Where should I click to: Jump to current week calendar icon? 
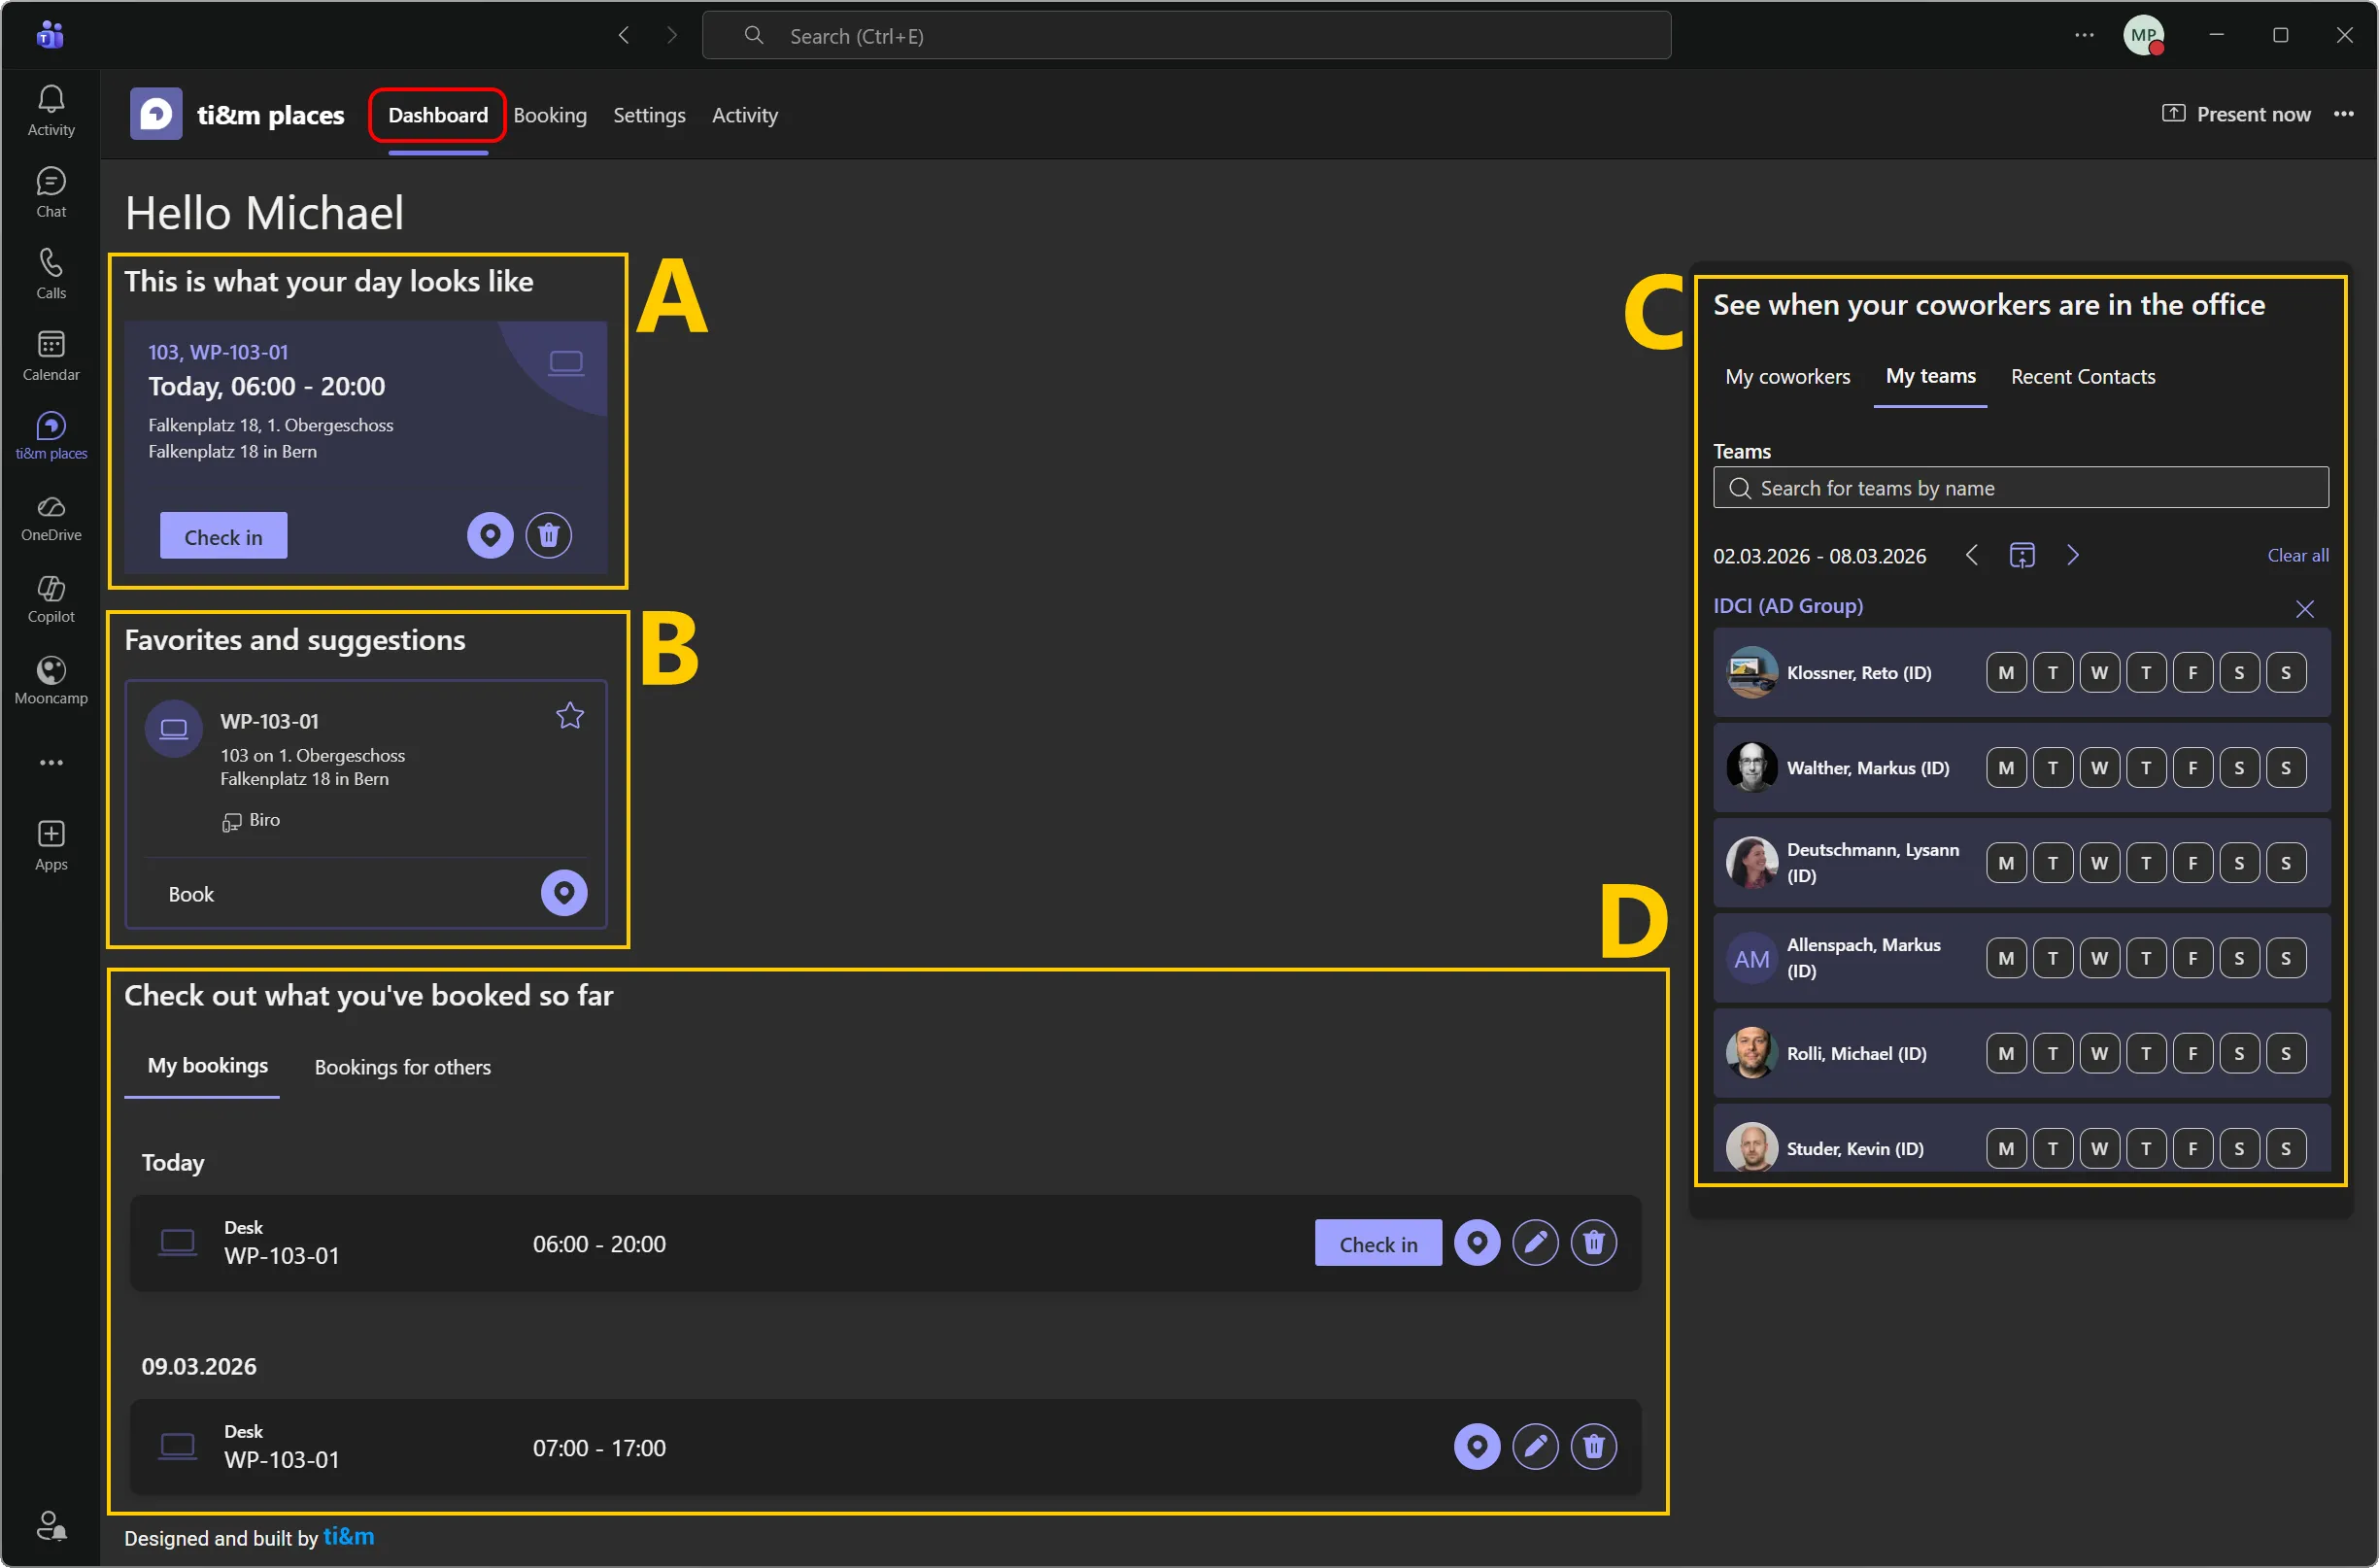(x=2022, y=555)
